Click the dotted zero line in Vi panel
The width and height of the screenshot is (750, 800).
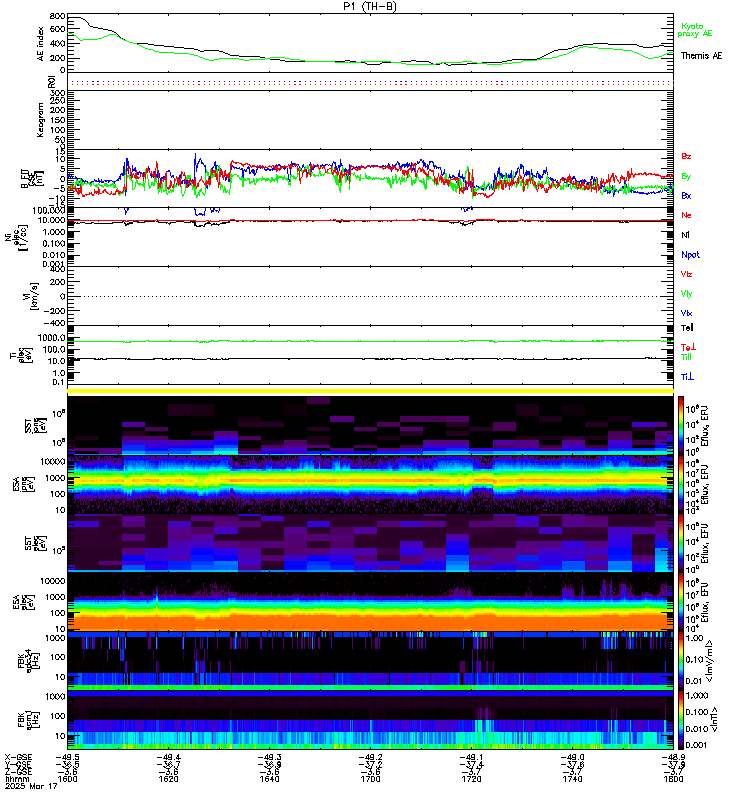pyautogui.click(x=370, y=296)
